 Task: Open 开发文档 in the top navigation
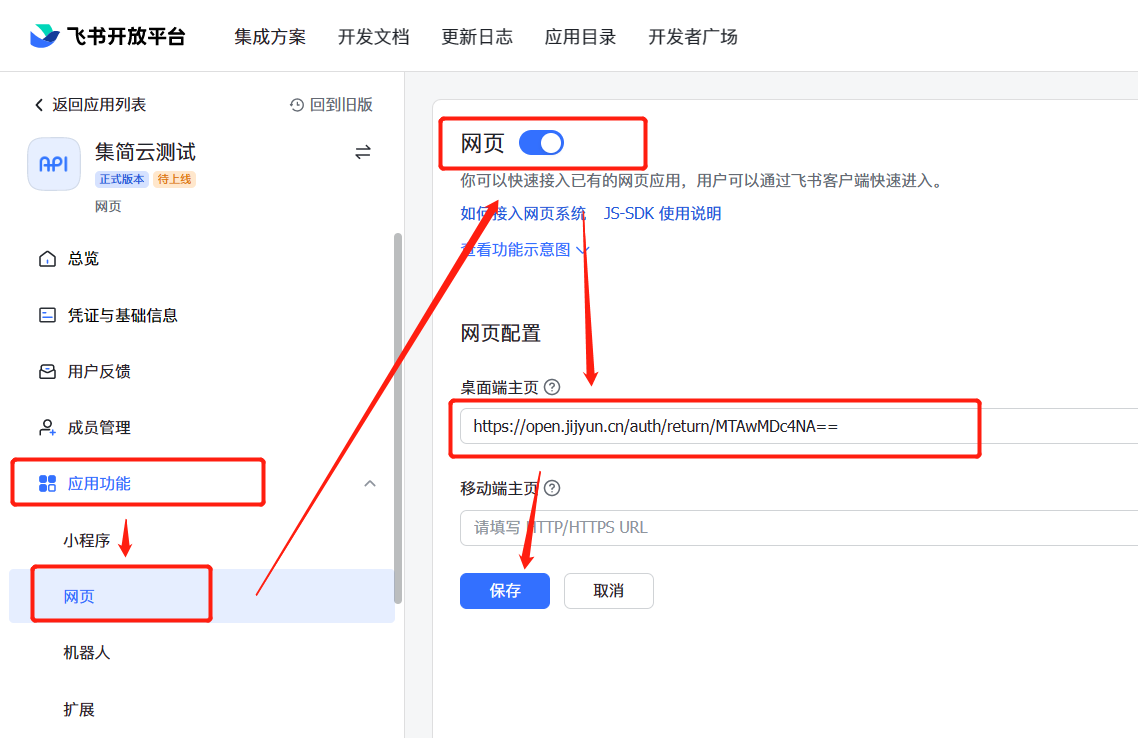374,36
